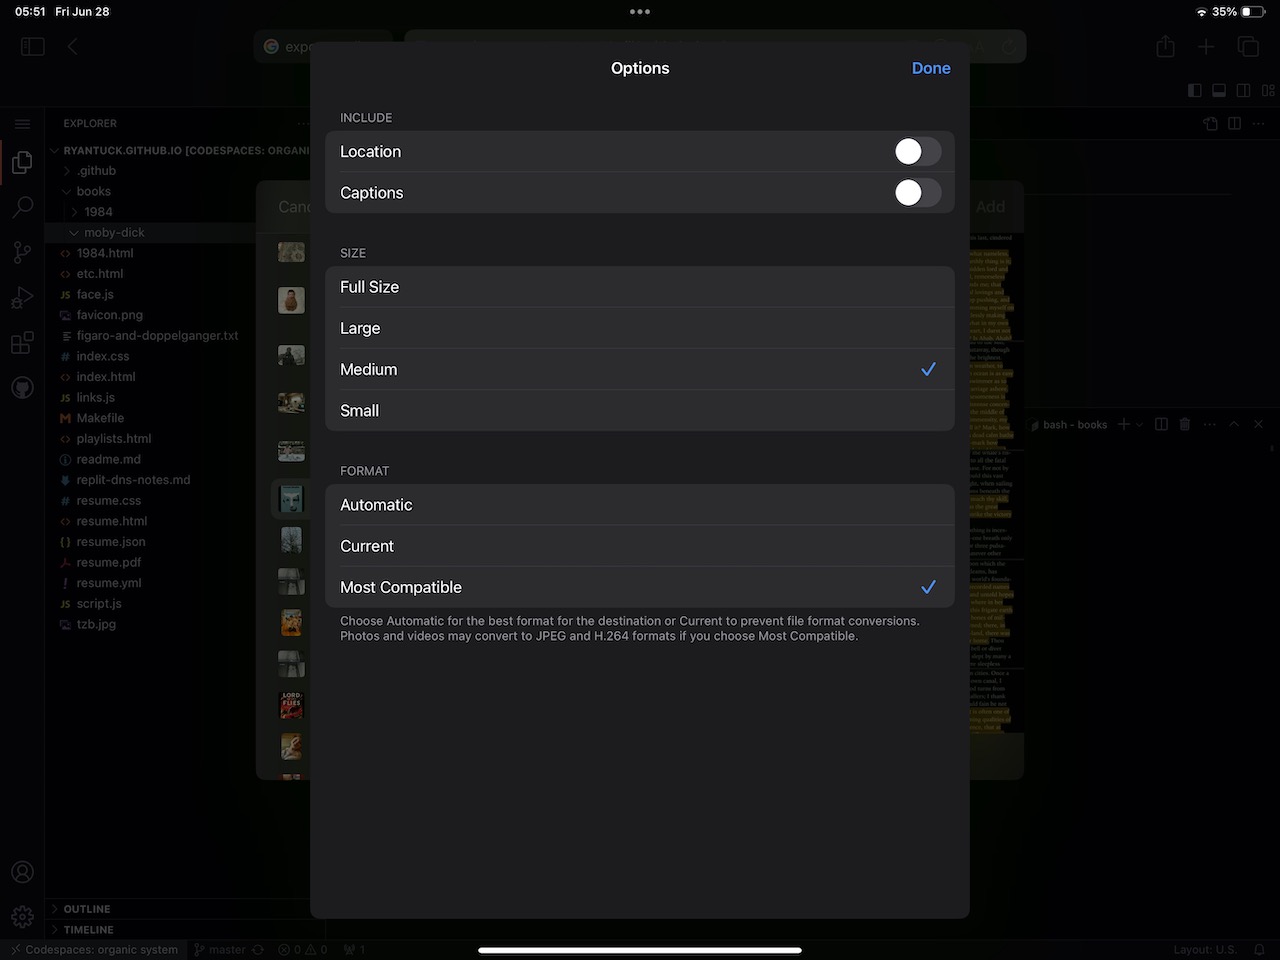Open resume.json in file explorer
The width and height of the screenshot is (1280, 960).
tap(111, 542)
